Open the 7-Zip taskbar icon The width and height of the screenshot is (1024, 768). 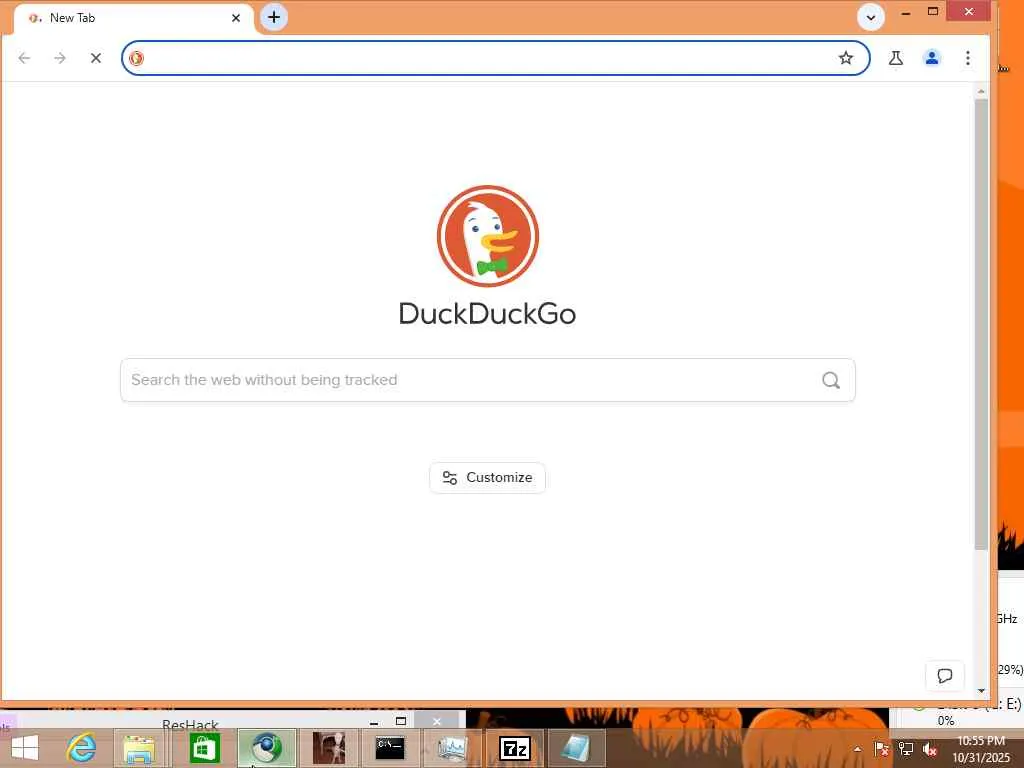515,748
